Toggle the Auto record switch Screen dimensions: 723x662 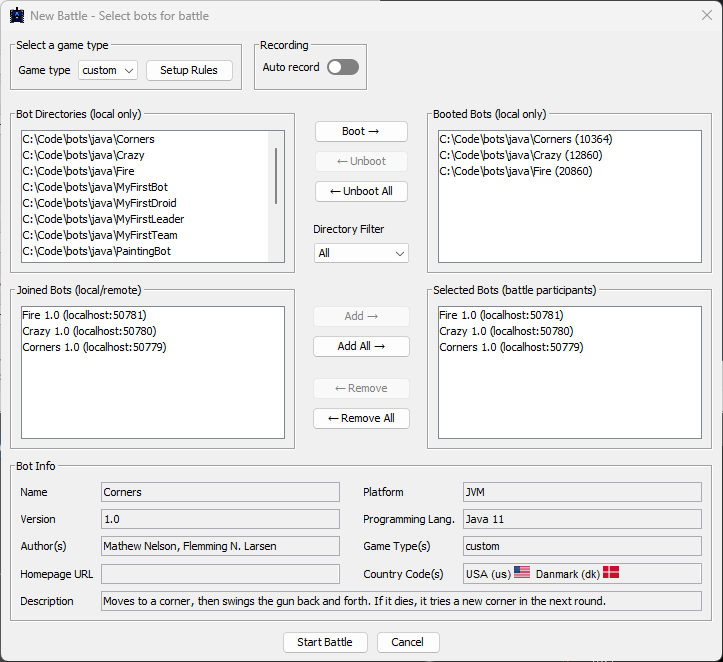342,67
